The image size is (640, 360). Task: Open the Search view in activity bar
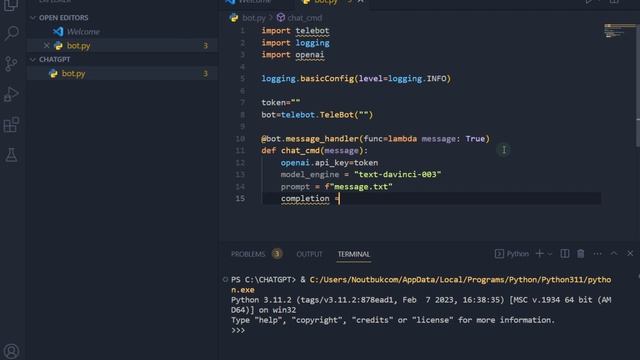pyautogui.click(x=11, y=33)
